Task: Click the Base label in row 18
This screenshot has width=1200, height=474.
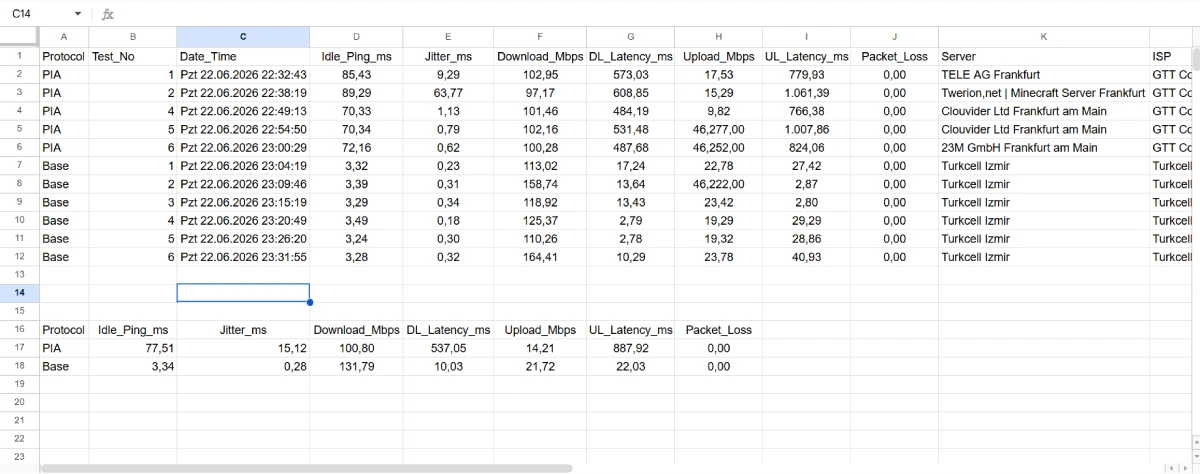Action: [x=63, y=366]
